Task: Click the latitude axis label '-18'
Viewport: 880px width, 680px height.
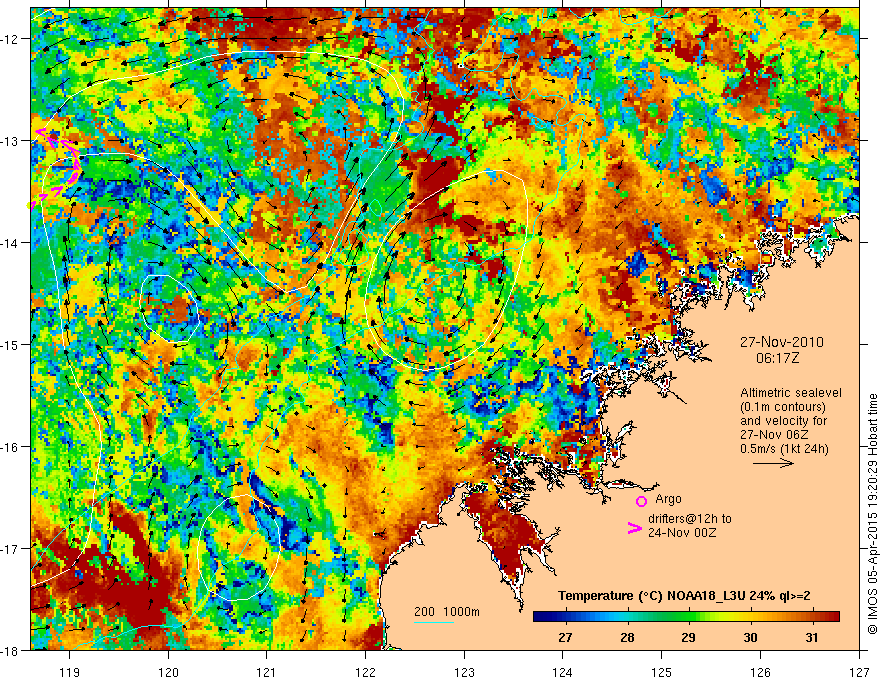Action: (x=10, y=650)
